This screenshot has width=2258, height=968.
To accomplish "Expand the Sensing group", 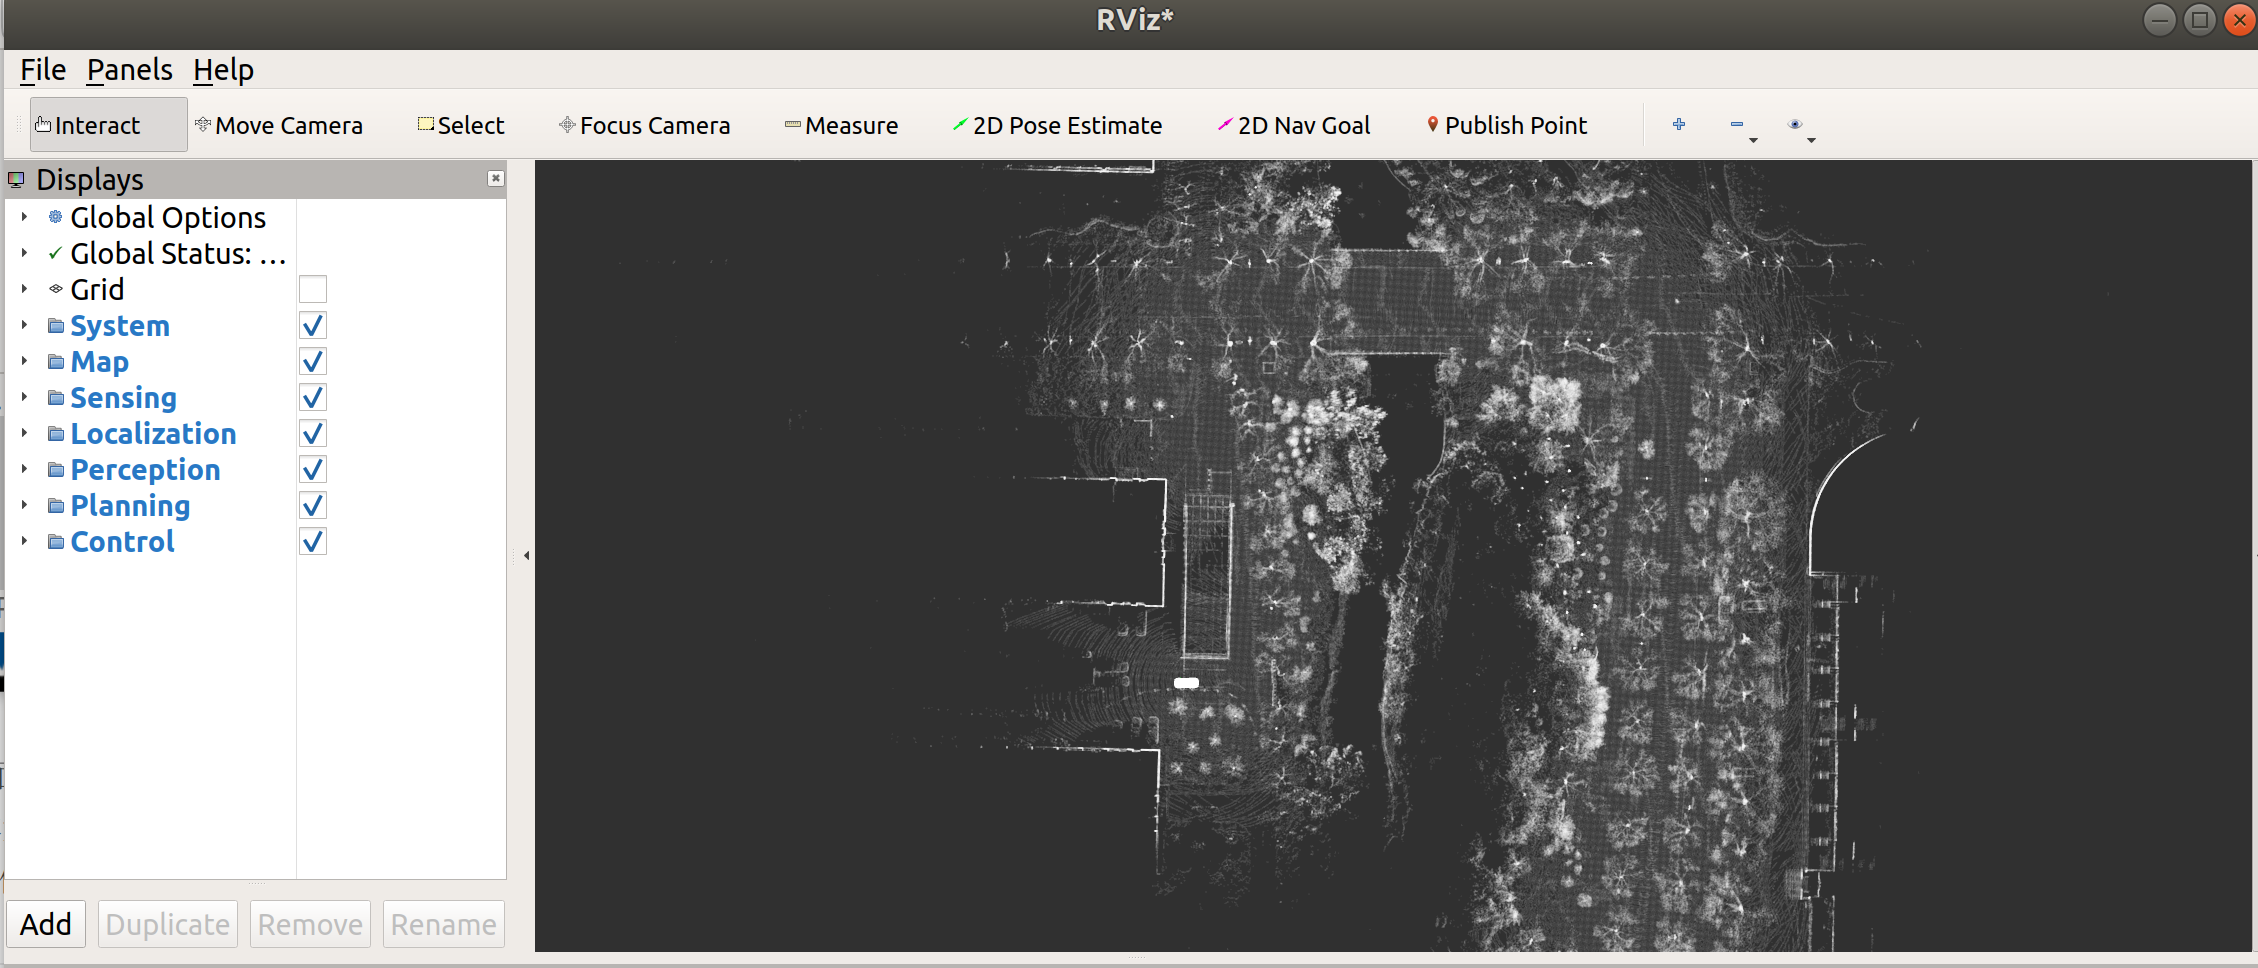I will pyautogui.click(x=24, y=397).
